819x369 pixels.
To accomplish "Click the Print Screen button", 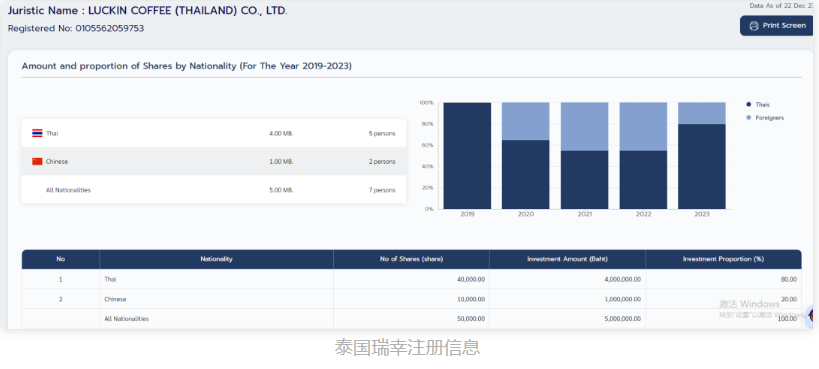I will pos(777,26).
